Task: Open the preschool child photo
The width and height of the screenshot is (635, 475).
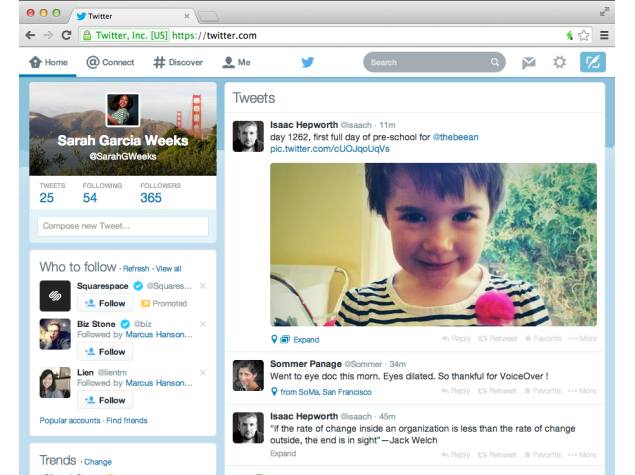Action: point(433,244)
